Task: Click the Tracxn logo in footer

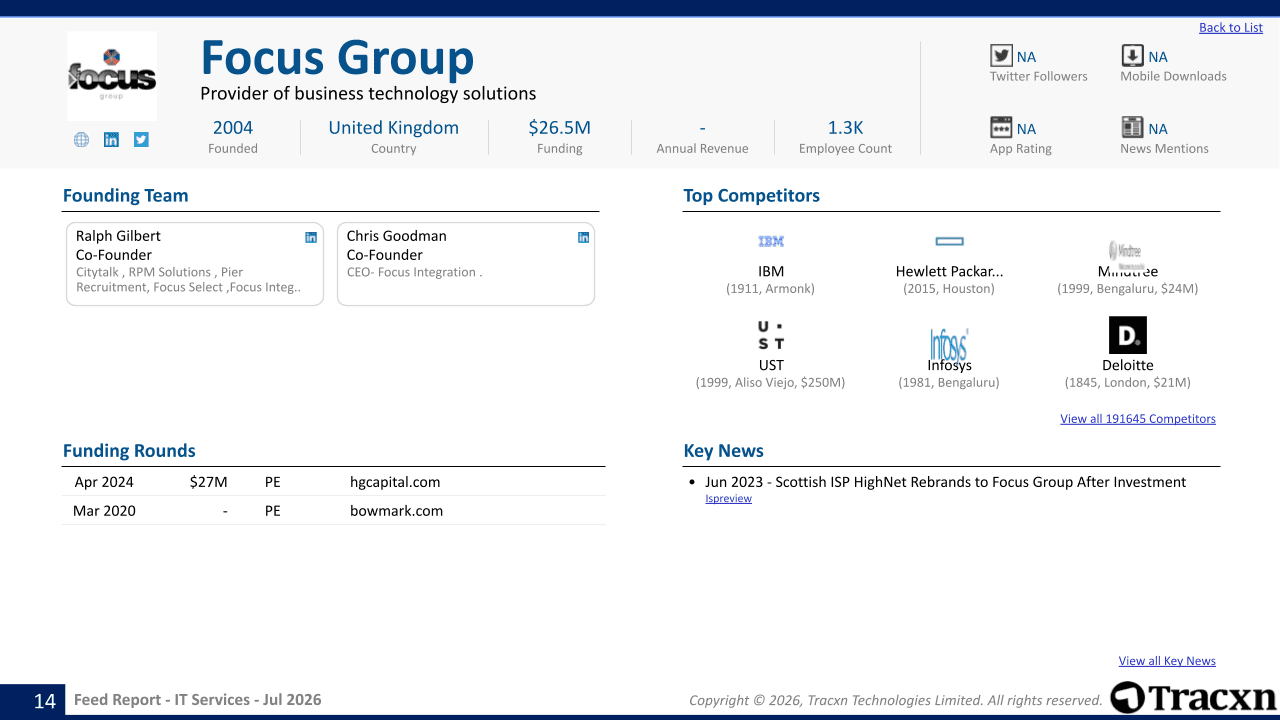Action: click(1193, 698)
